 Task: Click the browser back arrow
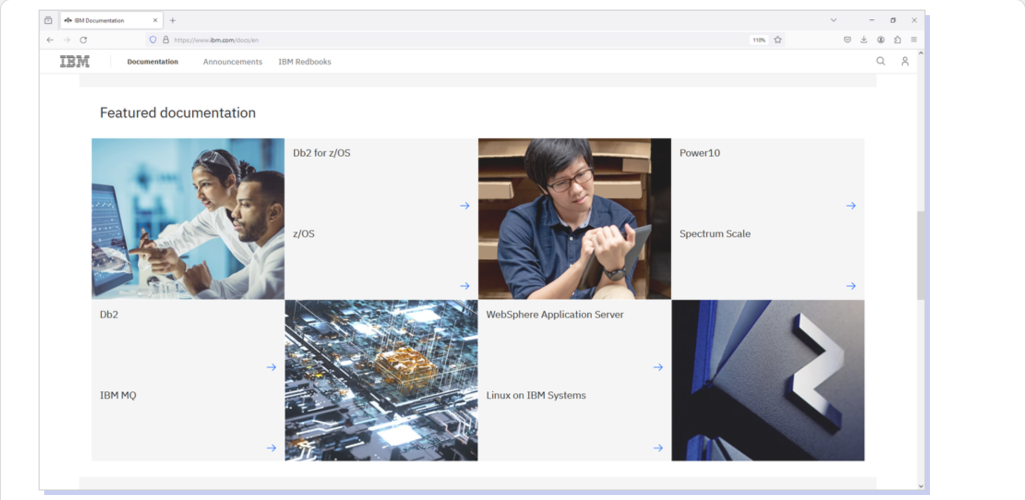click(50, 40)
